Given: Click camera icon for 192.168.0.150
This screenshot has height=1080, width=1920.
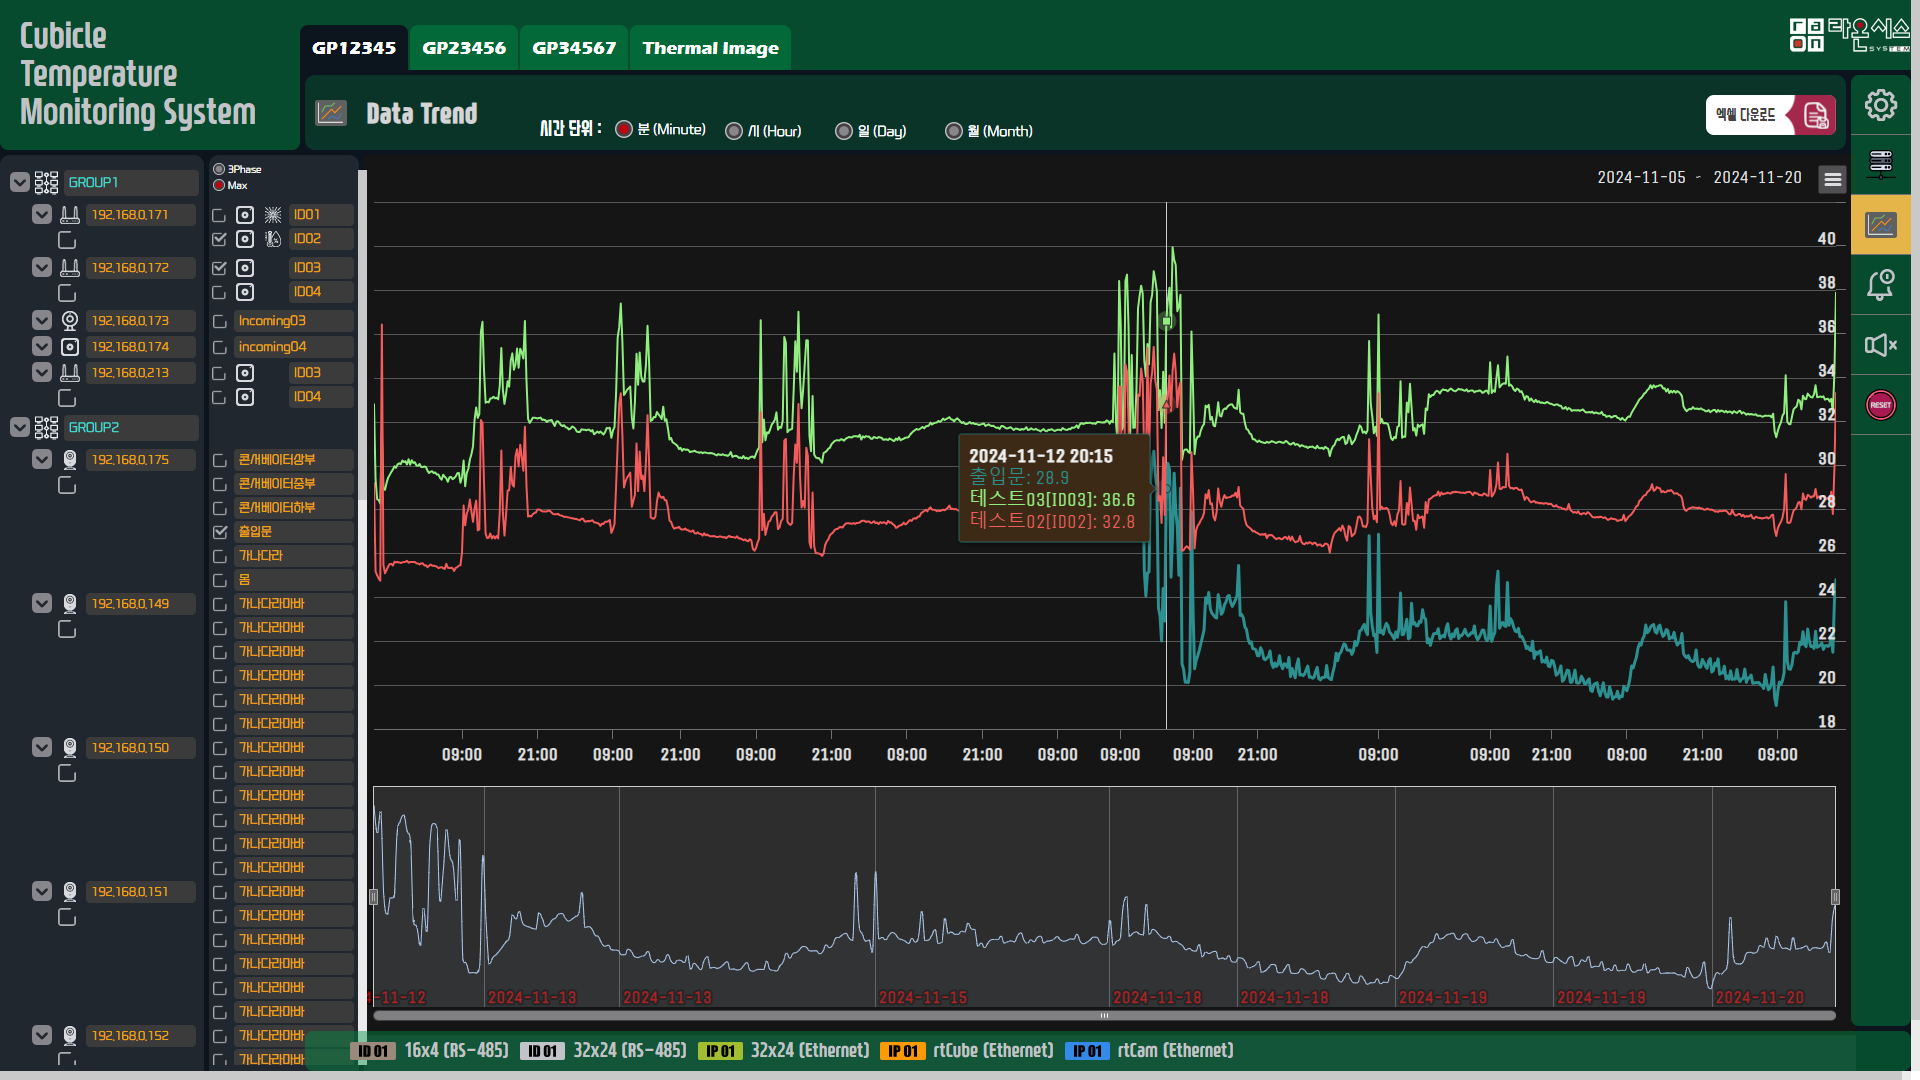Looking at the screenshot, I should (70, 747).
